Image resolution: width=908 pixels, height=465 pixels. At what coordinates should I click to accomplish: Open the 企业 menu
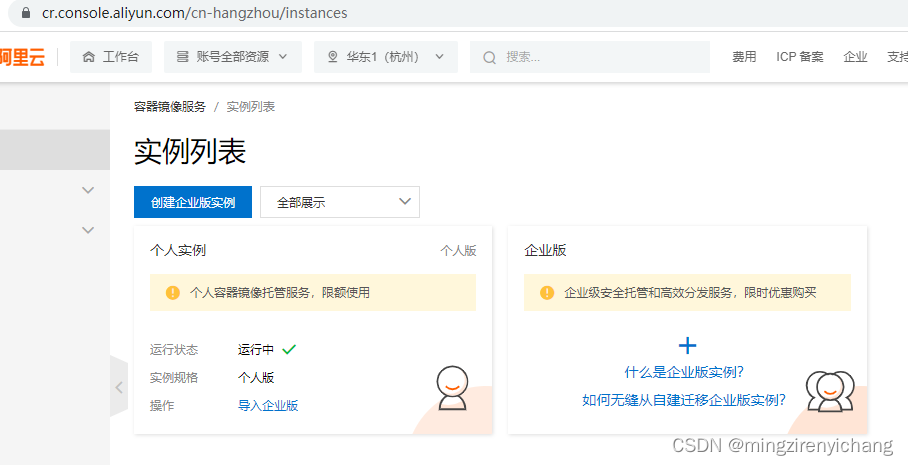click(855, 57)
